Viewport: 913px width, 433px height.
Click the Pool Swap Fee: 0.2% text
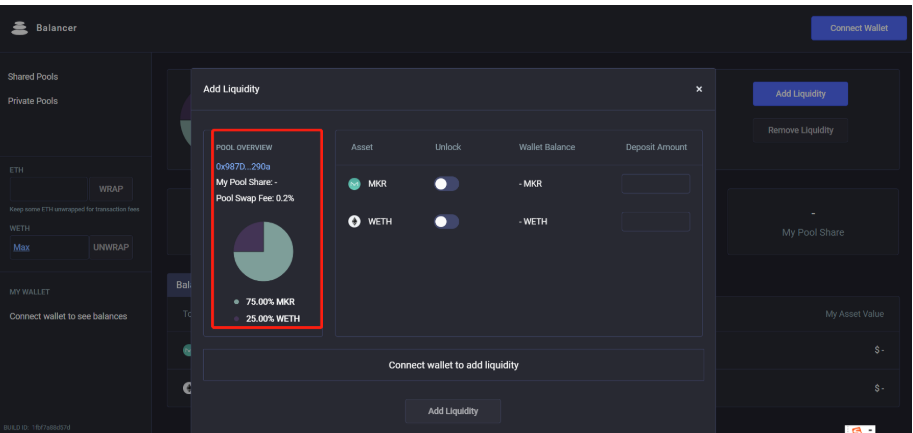tap(255, 198)
